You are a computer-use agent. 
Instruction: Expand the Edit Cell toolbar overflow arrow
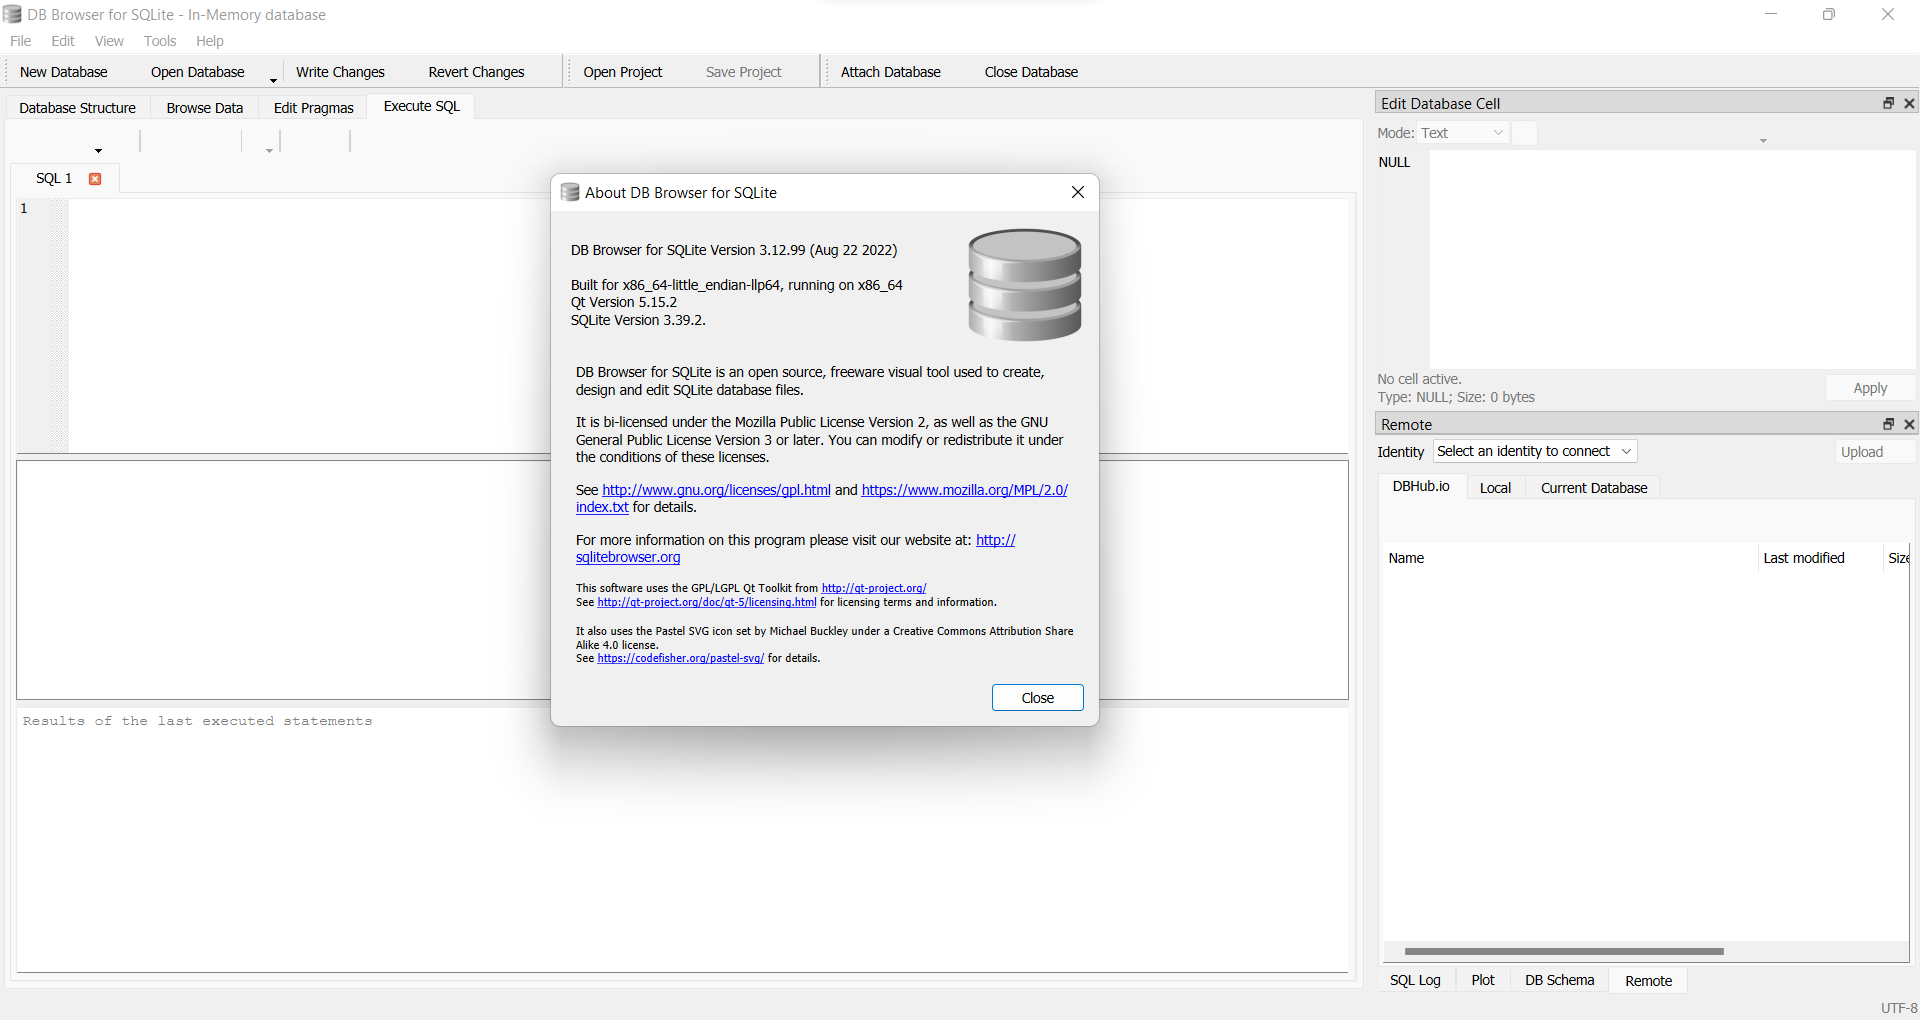click(x=1763, y=141)
